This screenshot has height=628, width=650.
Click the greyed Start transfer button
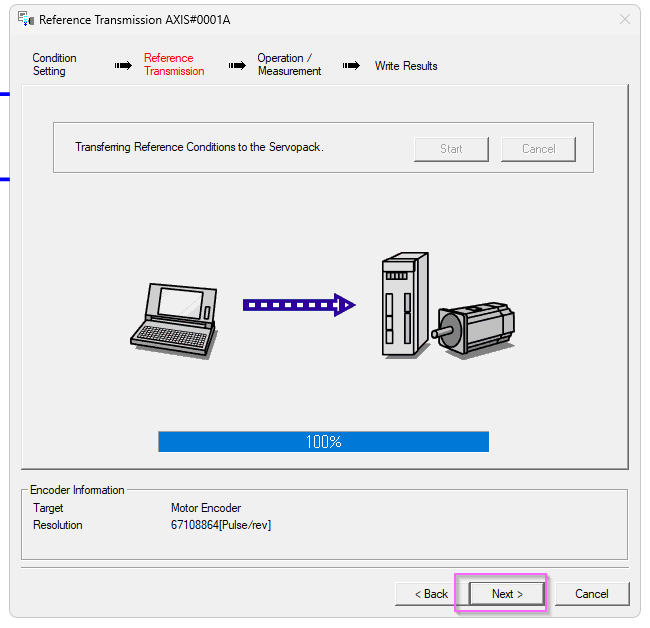451,149
